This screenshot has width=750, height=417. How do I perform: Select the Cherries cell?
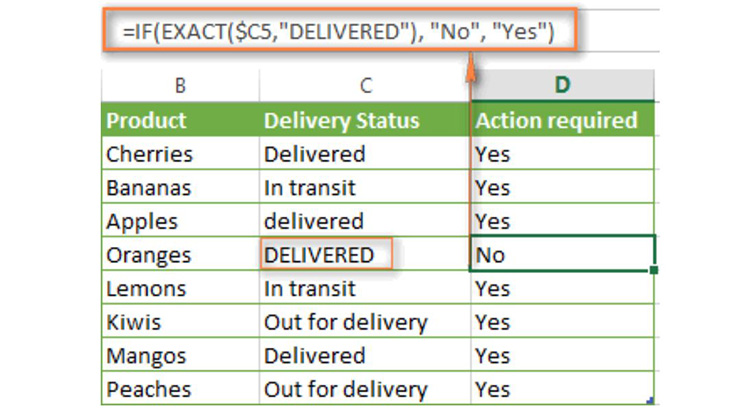click(x=180, y=154)
